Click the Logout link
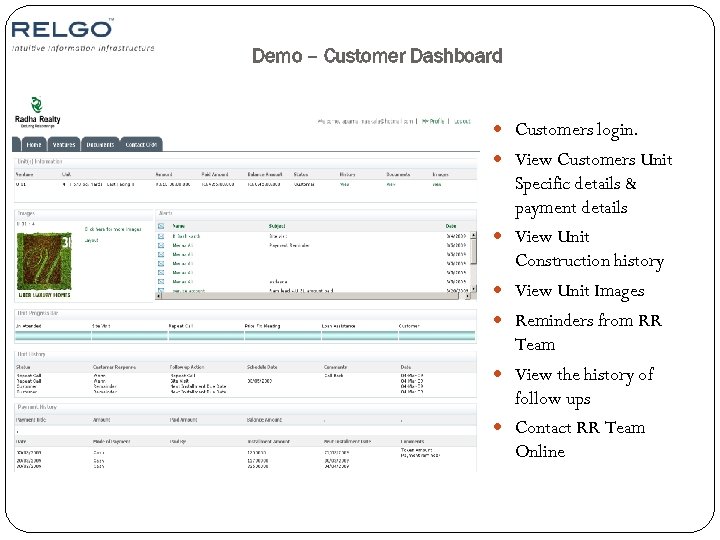720x540 pixels. click(462, 121)
